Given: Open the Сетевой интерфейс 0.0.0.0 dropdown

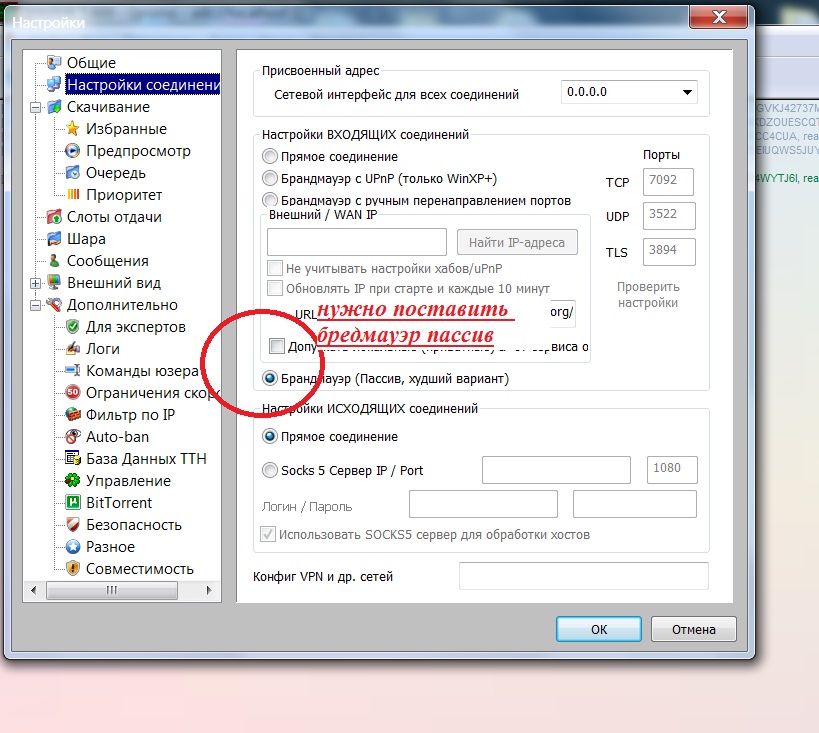Looking at the screenshot, I should [629, 93].
